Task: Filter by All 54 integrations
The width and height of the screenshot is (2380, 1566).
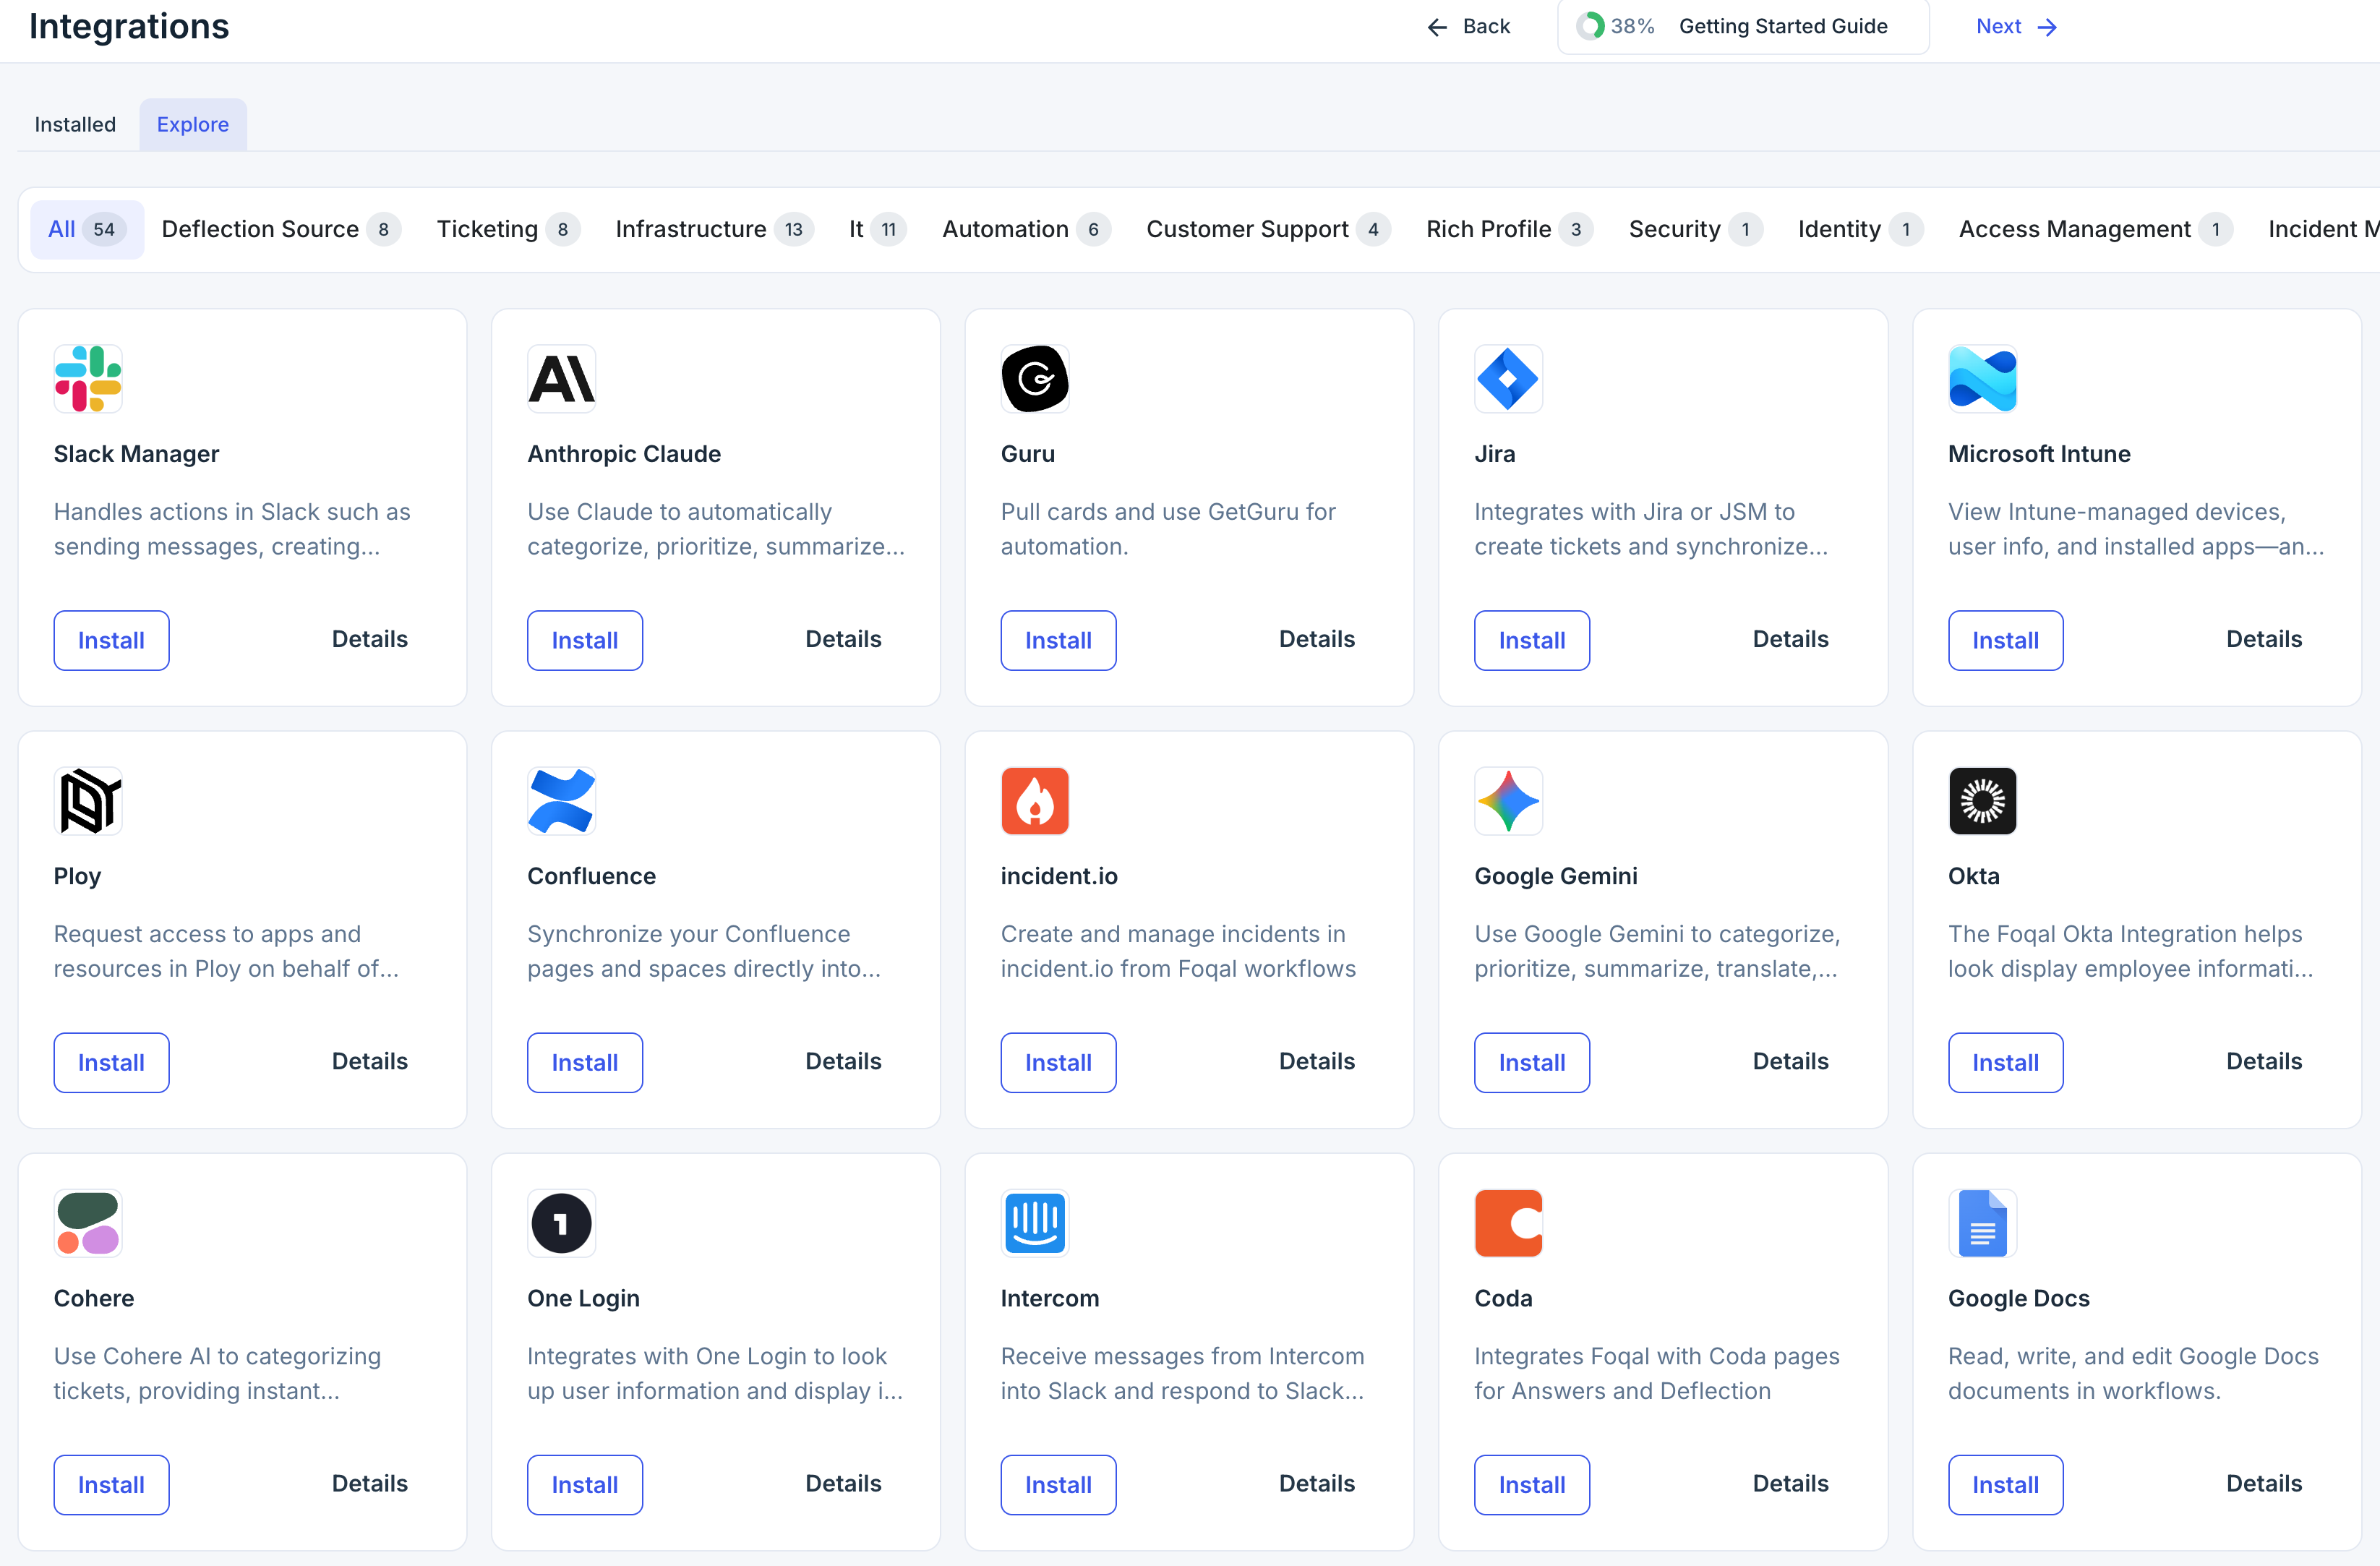Action: (x=87, y=230)
